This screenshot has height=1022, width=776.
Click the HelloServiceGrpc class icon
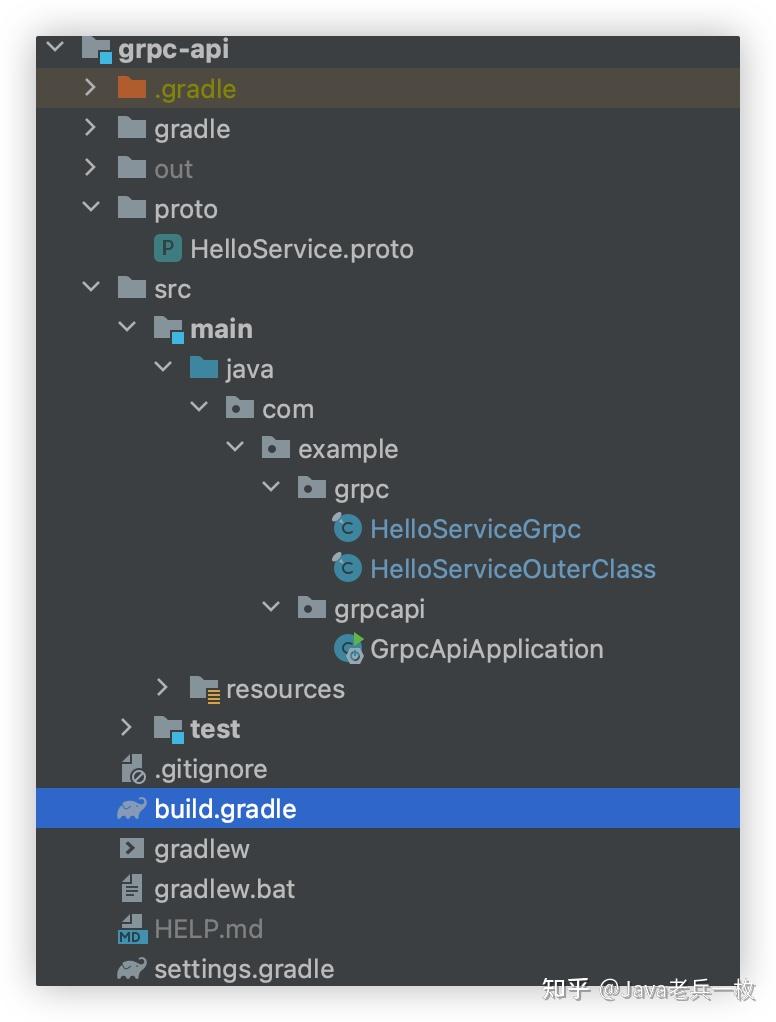point(346,528)
